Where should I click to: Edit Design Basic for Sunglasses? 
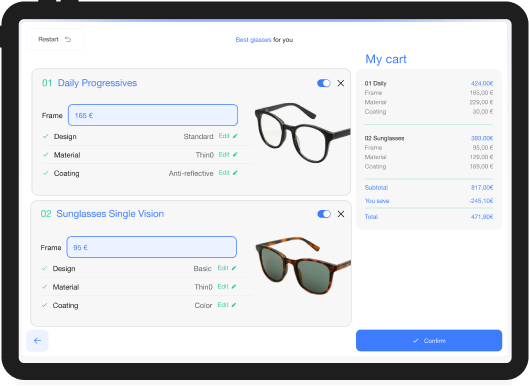pos(227,268)
